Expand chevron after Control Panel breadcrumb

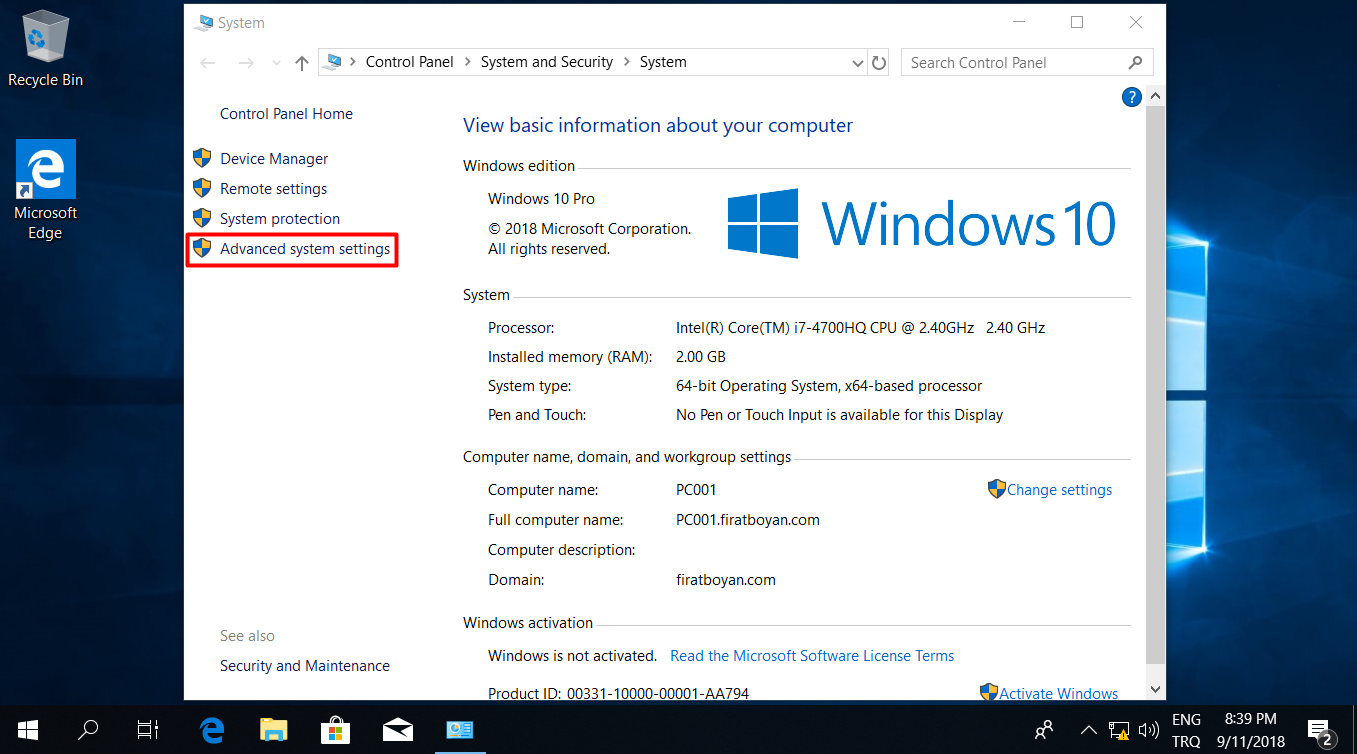(x=468, y=62)
